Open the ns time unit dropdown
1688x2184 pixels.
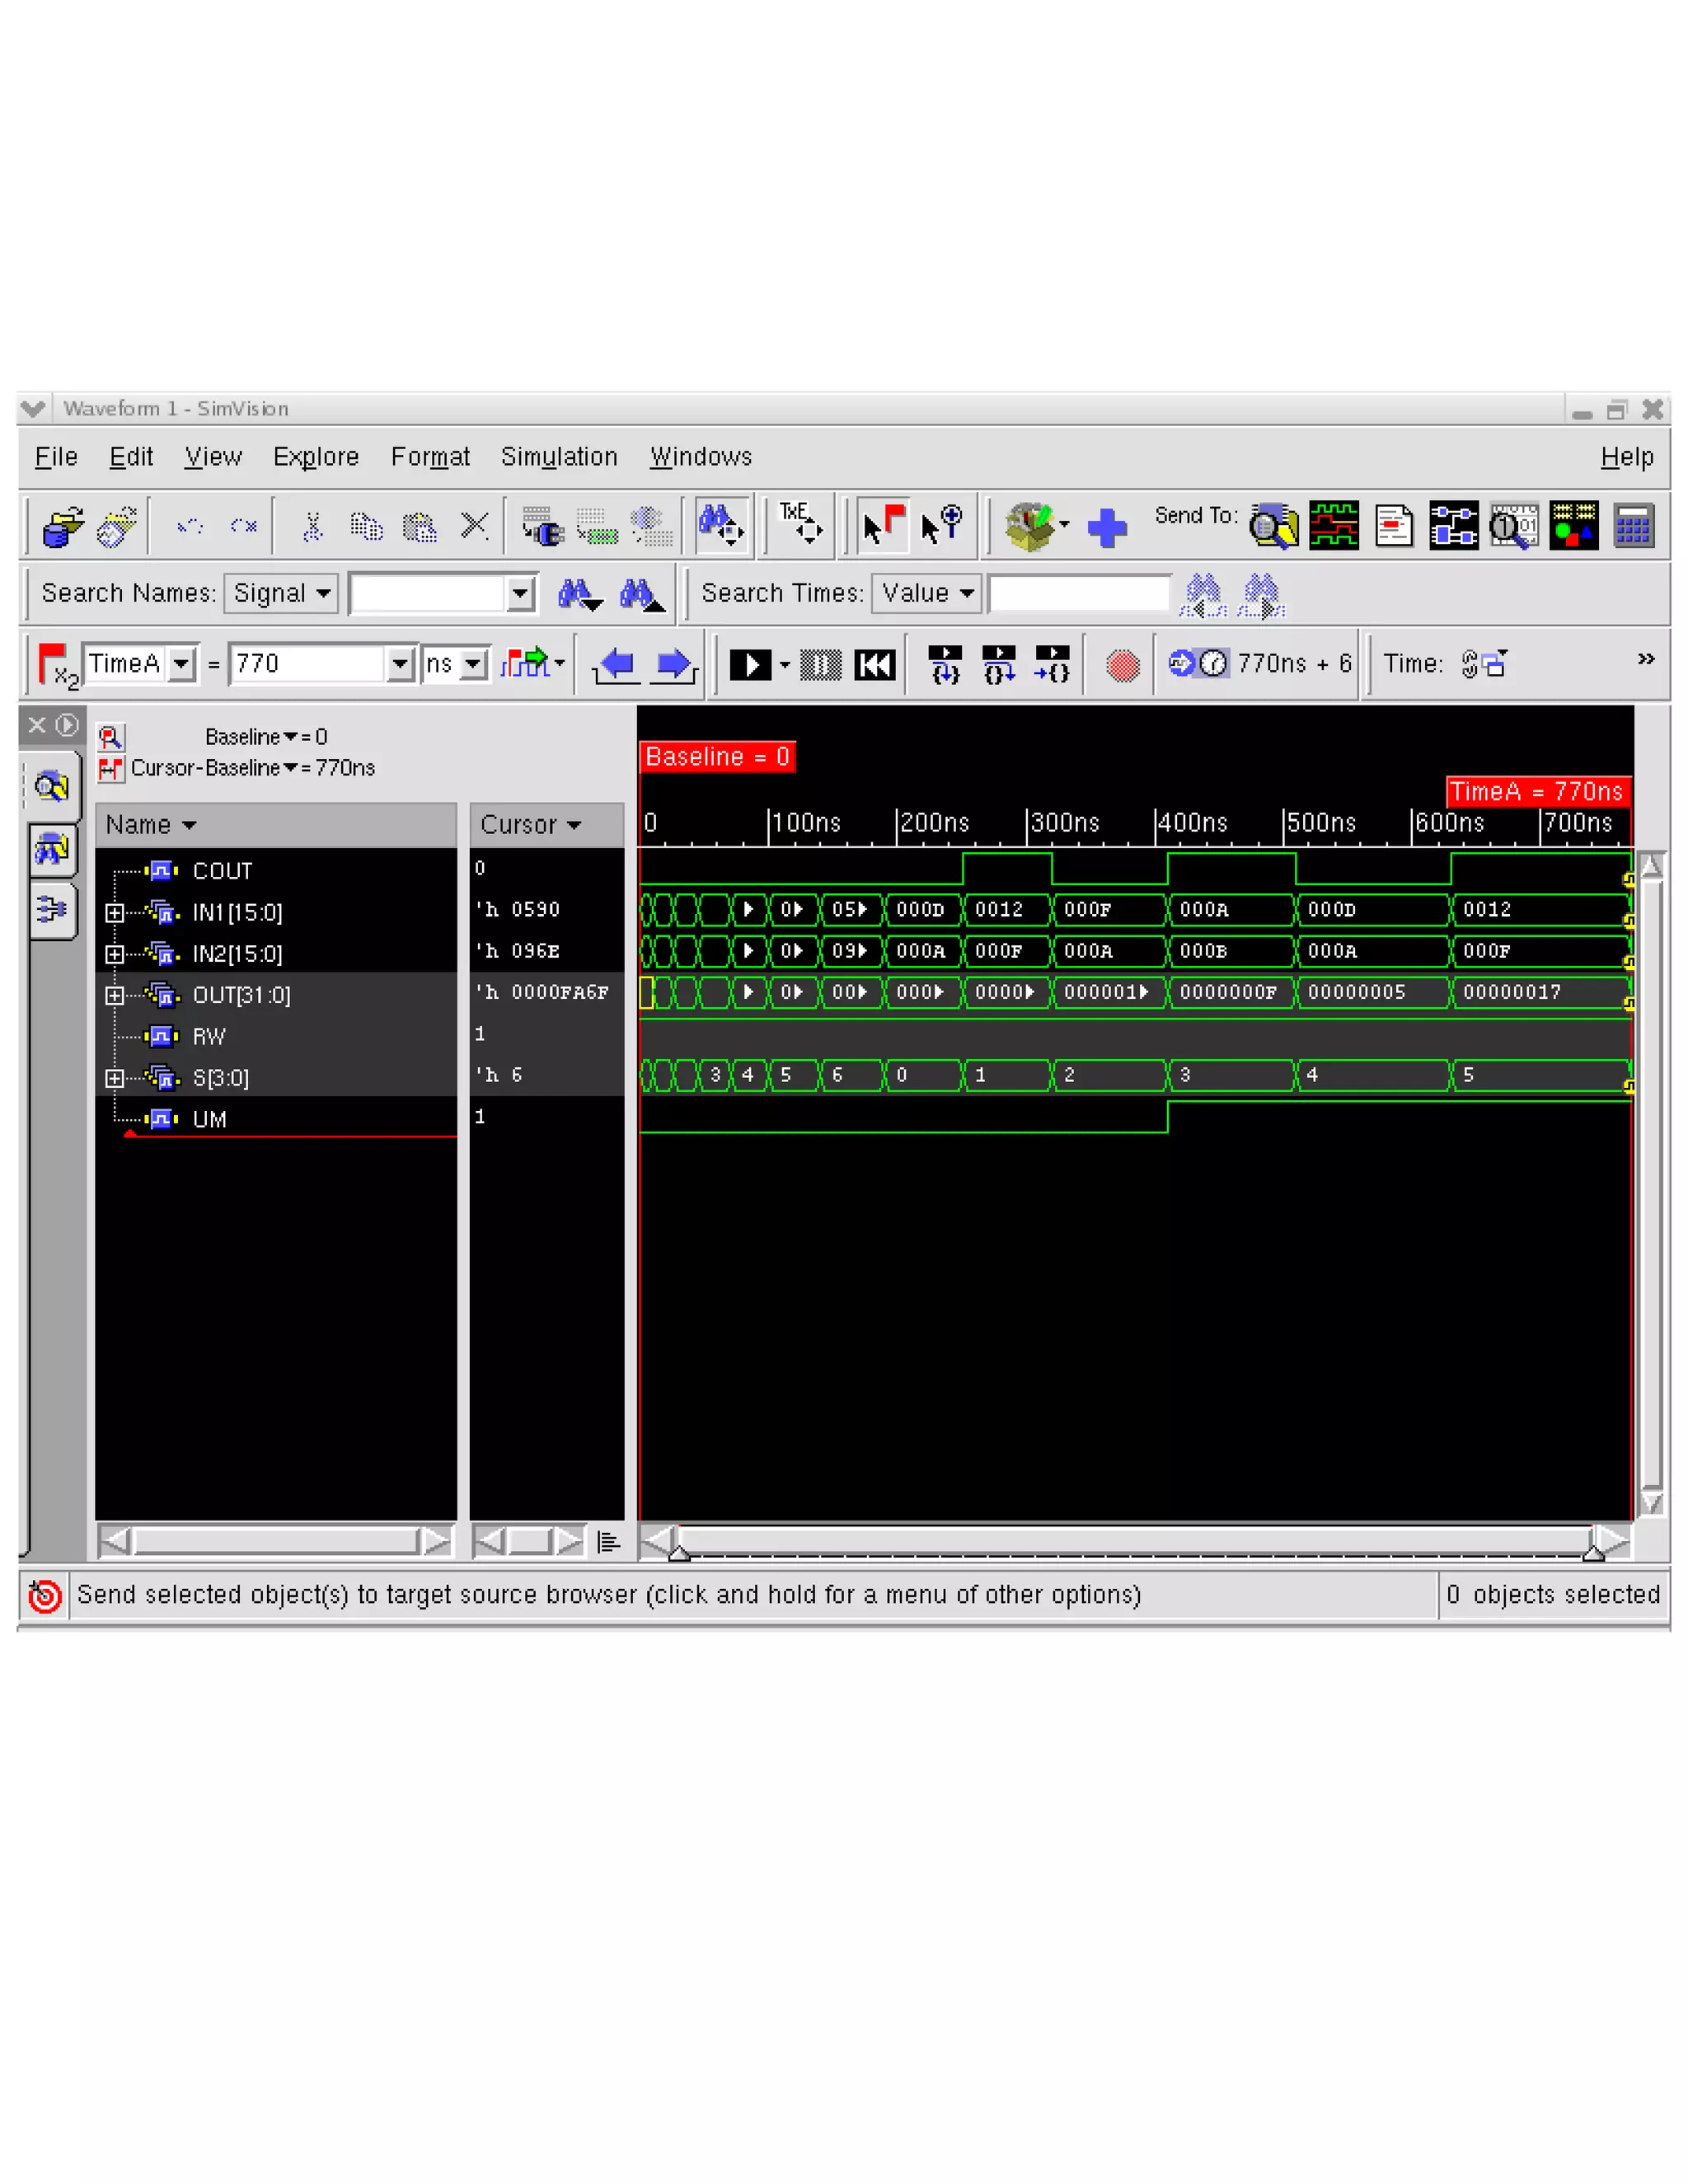coord(474,664)
